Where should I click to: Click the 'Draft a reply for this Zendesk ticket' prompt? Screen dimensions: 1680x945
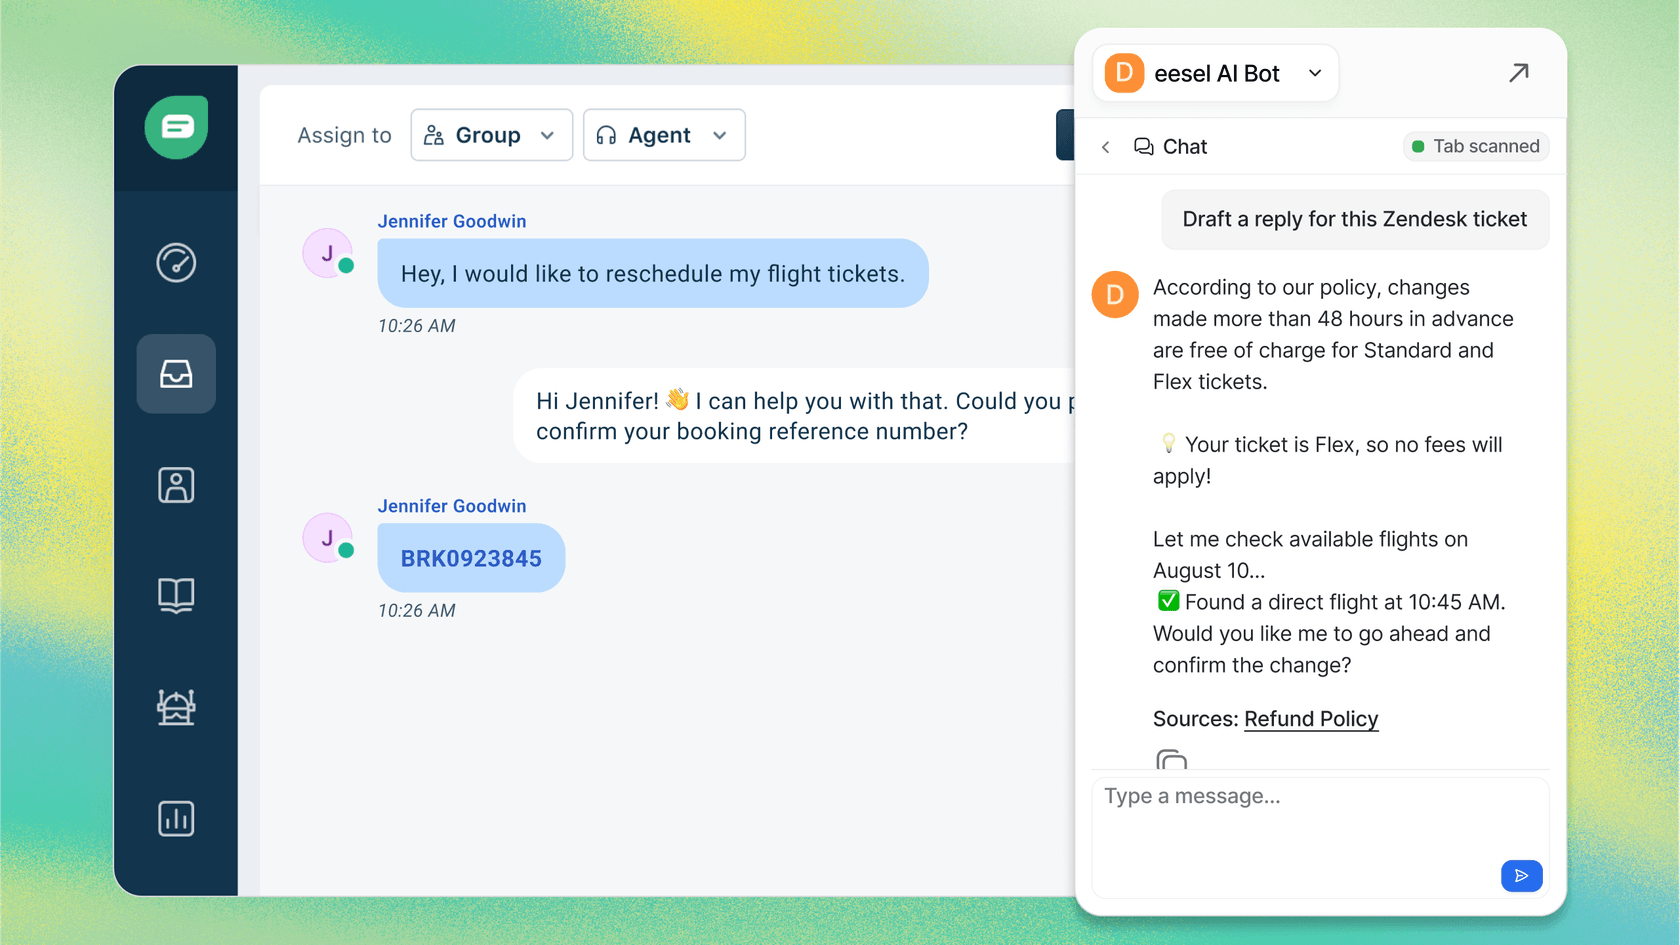click(1354, 219)
